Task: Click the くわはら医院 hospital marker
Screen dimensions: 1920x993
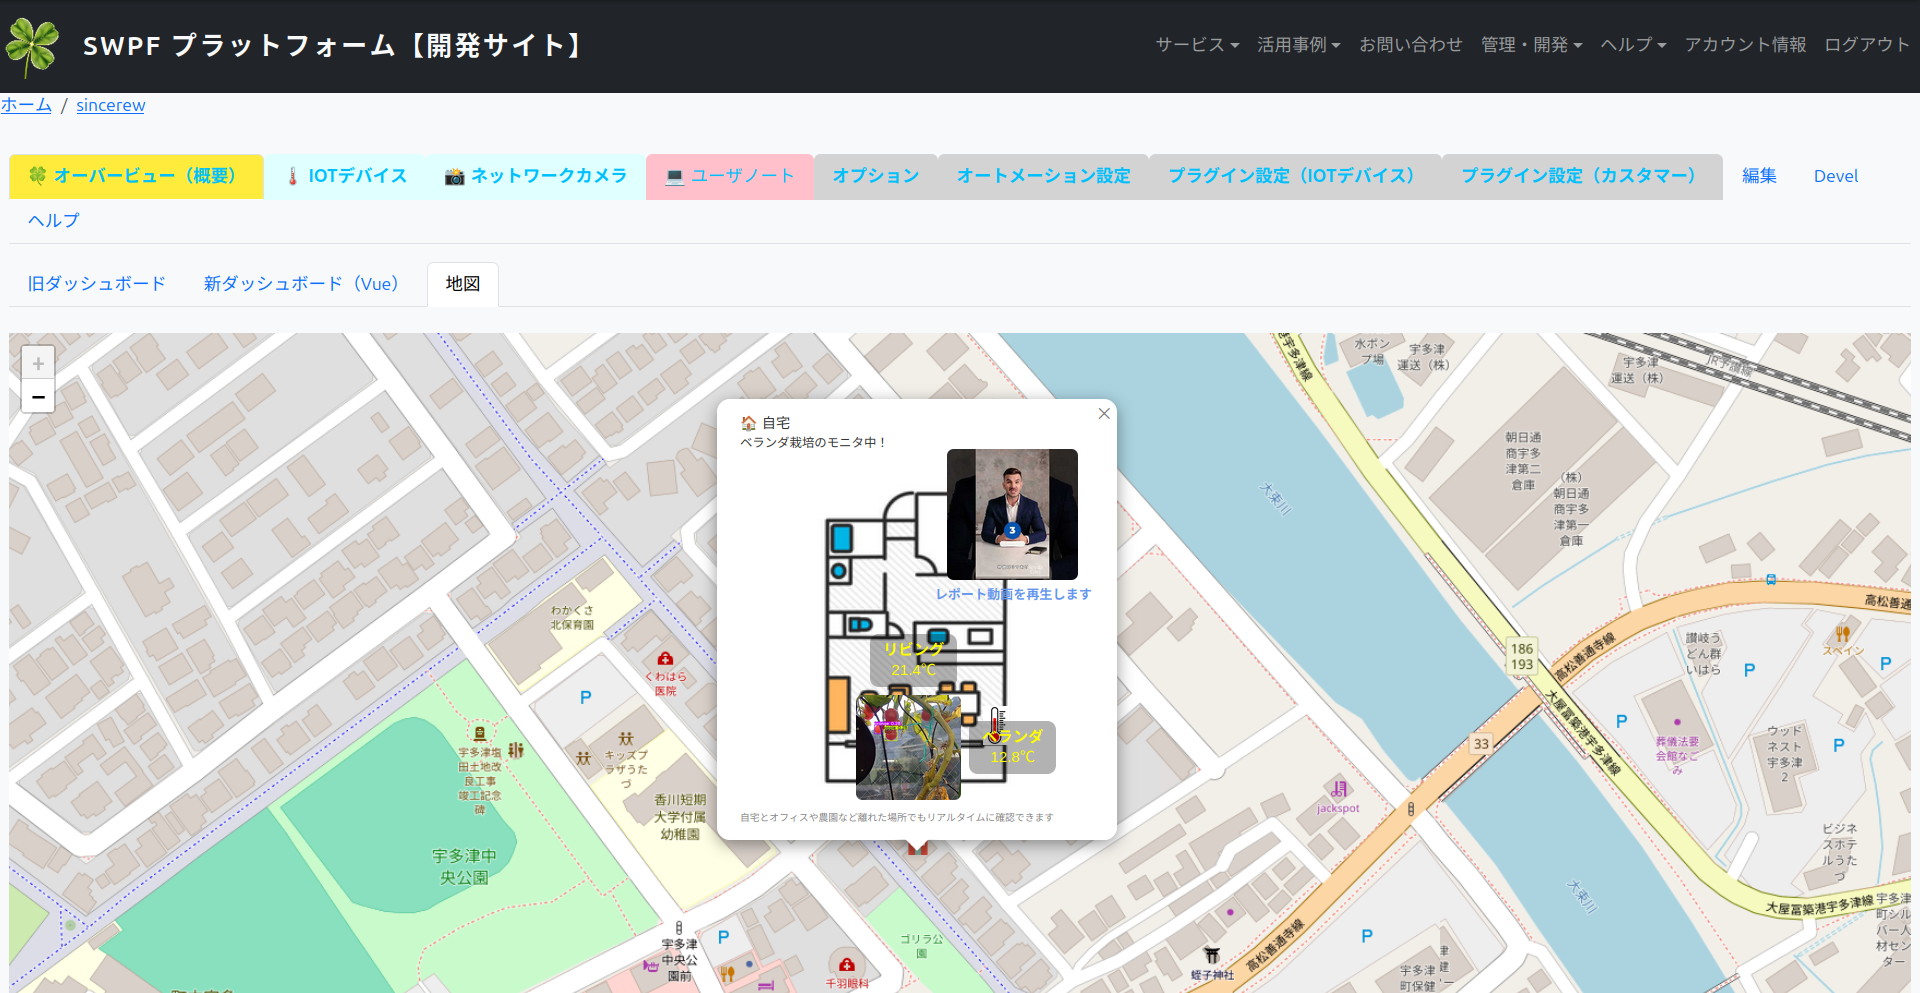Action: 664,659
